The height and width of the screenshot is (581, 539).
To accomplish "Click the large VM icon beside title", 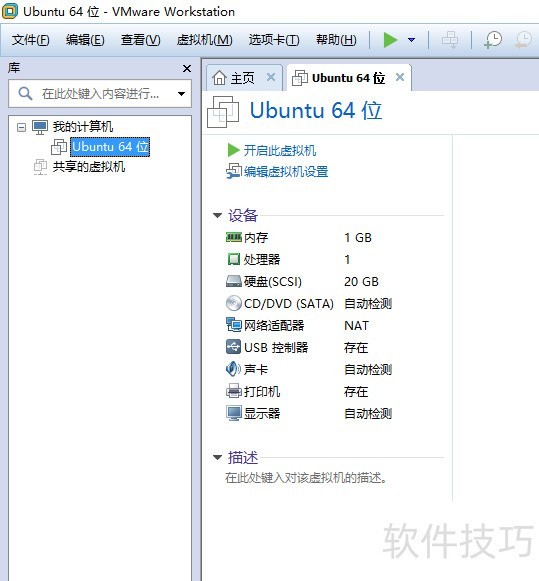I will (x=223, y=112).
